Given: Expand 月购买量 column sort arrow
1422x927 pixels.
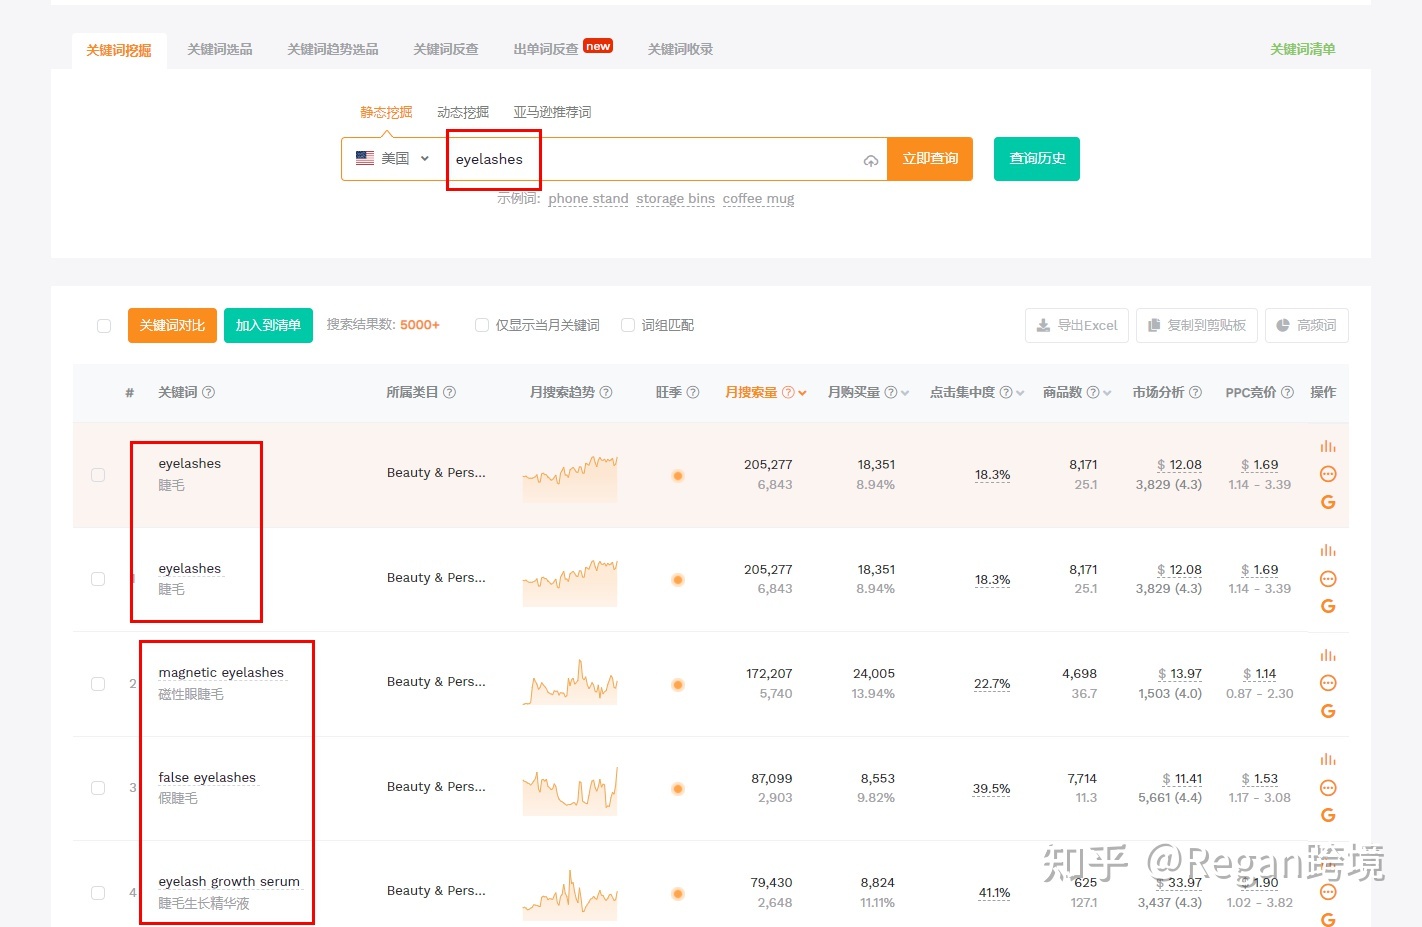Looking at the screenshot, I should (905, 394).
